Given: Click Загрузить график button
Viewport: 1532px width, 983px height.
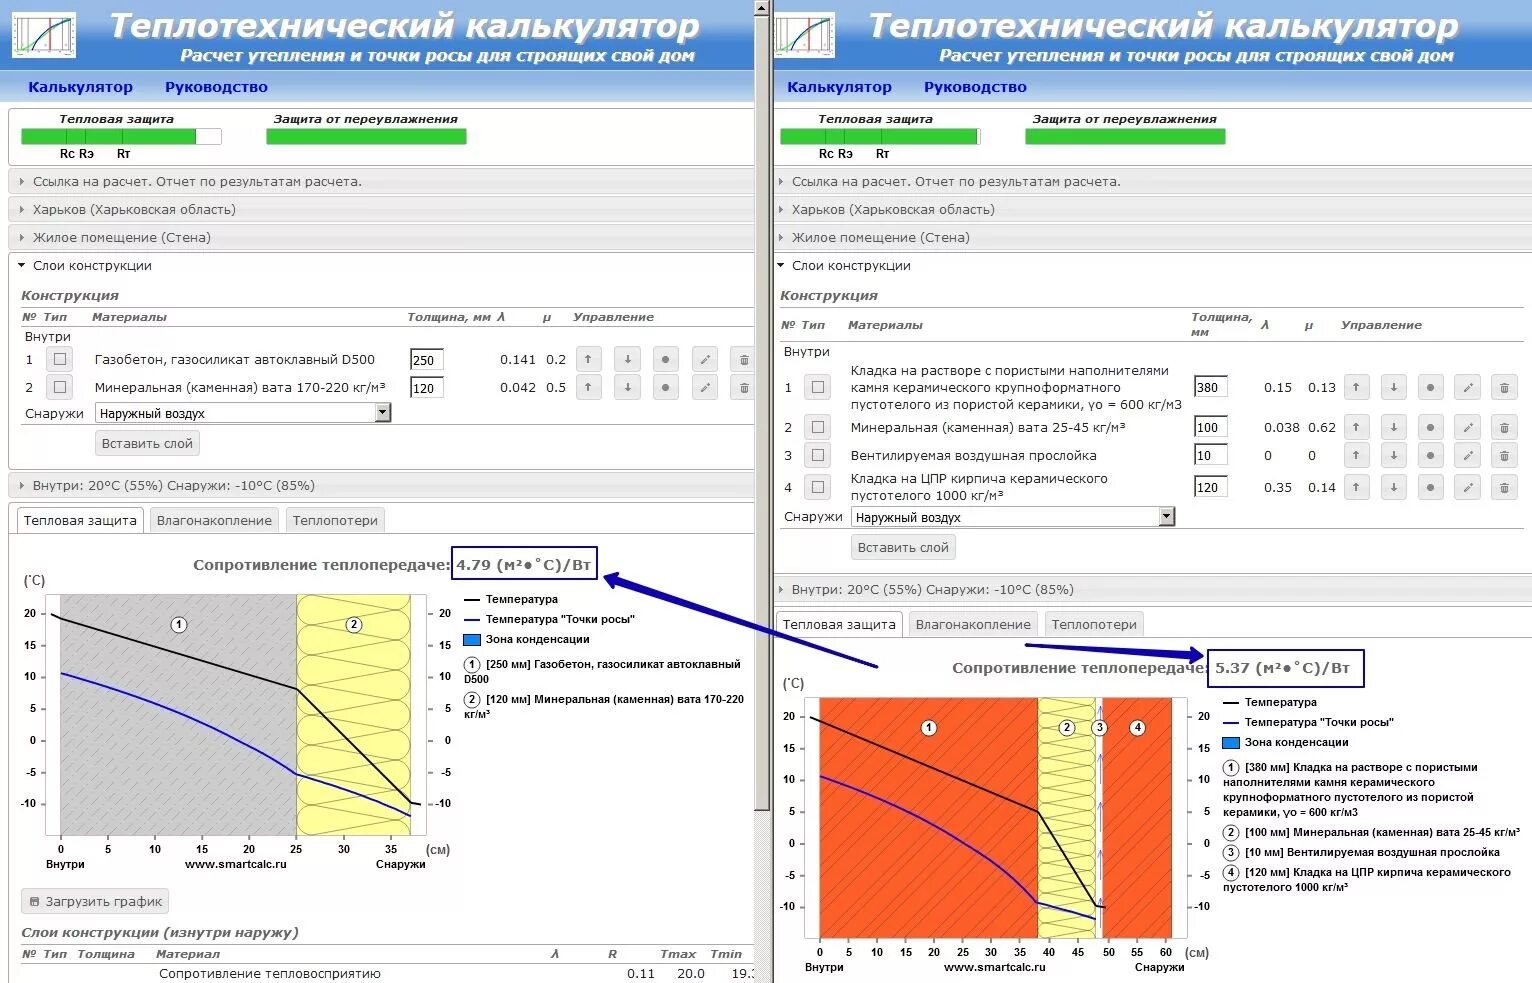Looking at the screenshot, I should point(95,901).
